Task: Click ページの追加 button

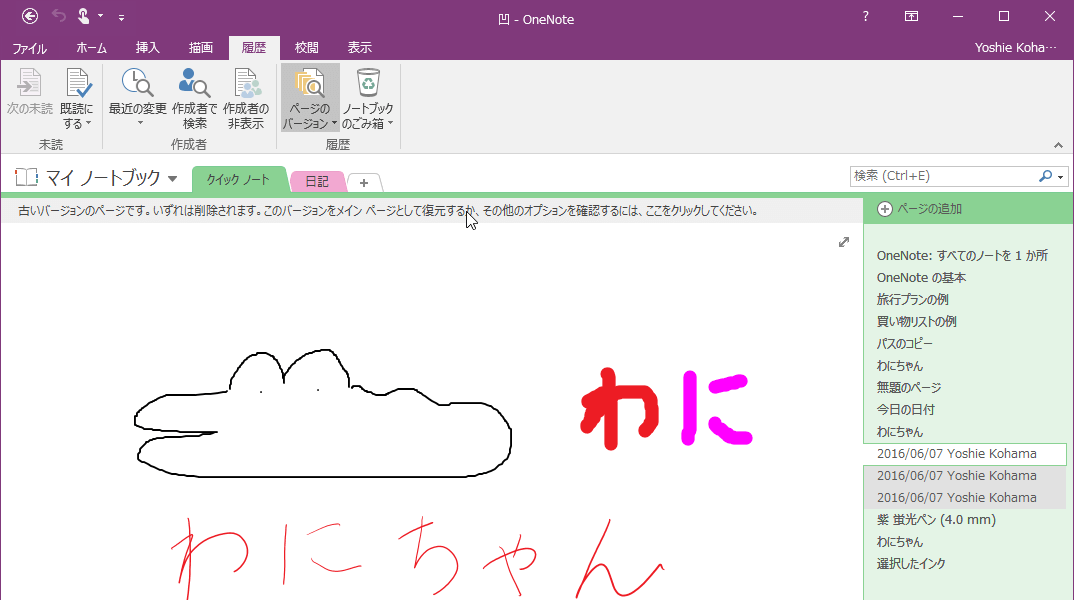Action: pyautogui.click(x=929, y=209)
